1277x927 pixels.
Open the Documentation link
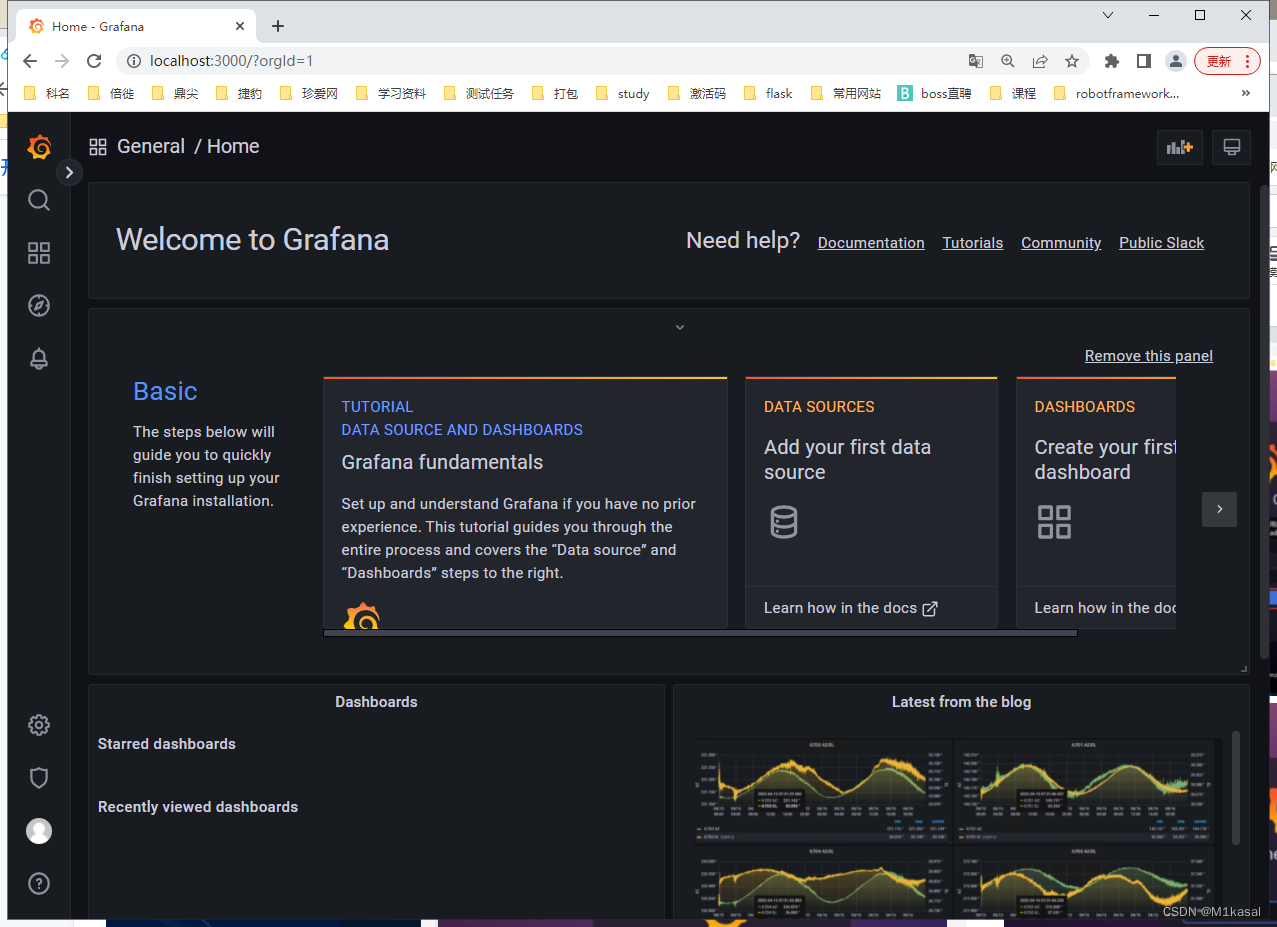coord(871,243)
